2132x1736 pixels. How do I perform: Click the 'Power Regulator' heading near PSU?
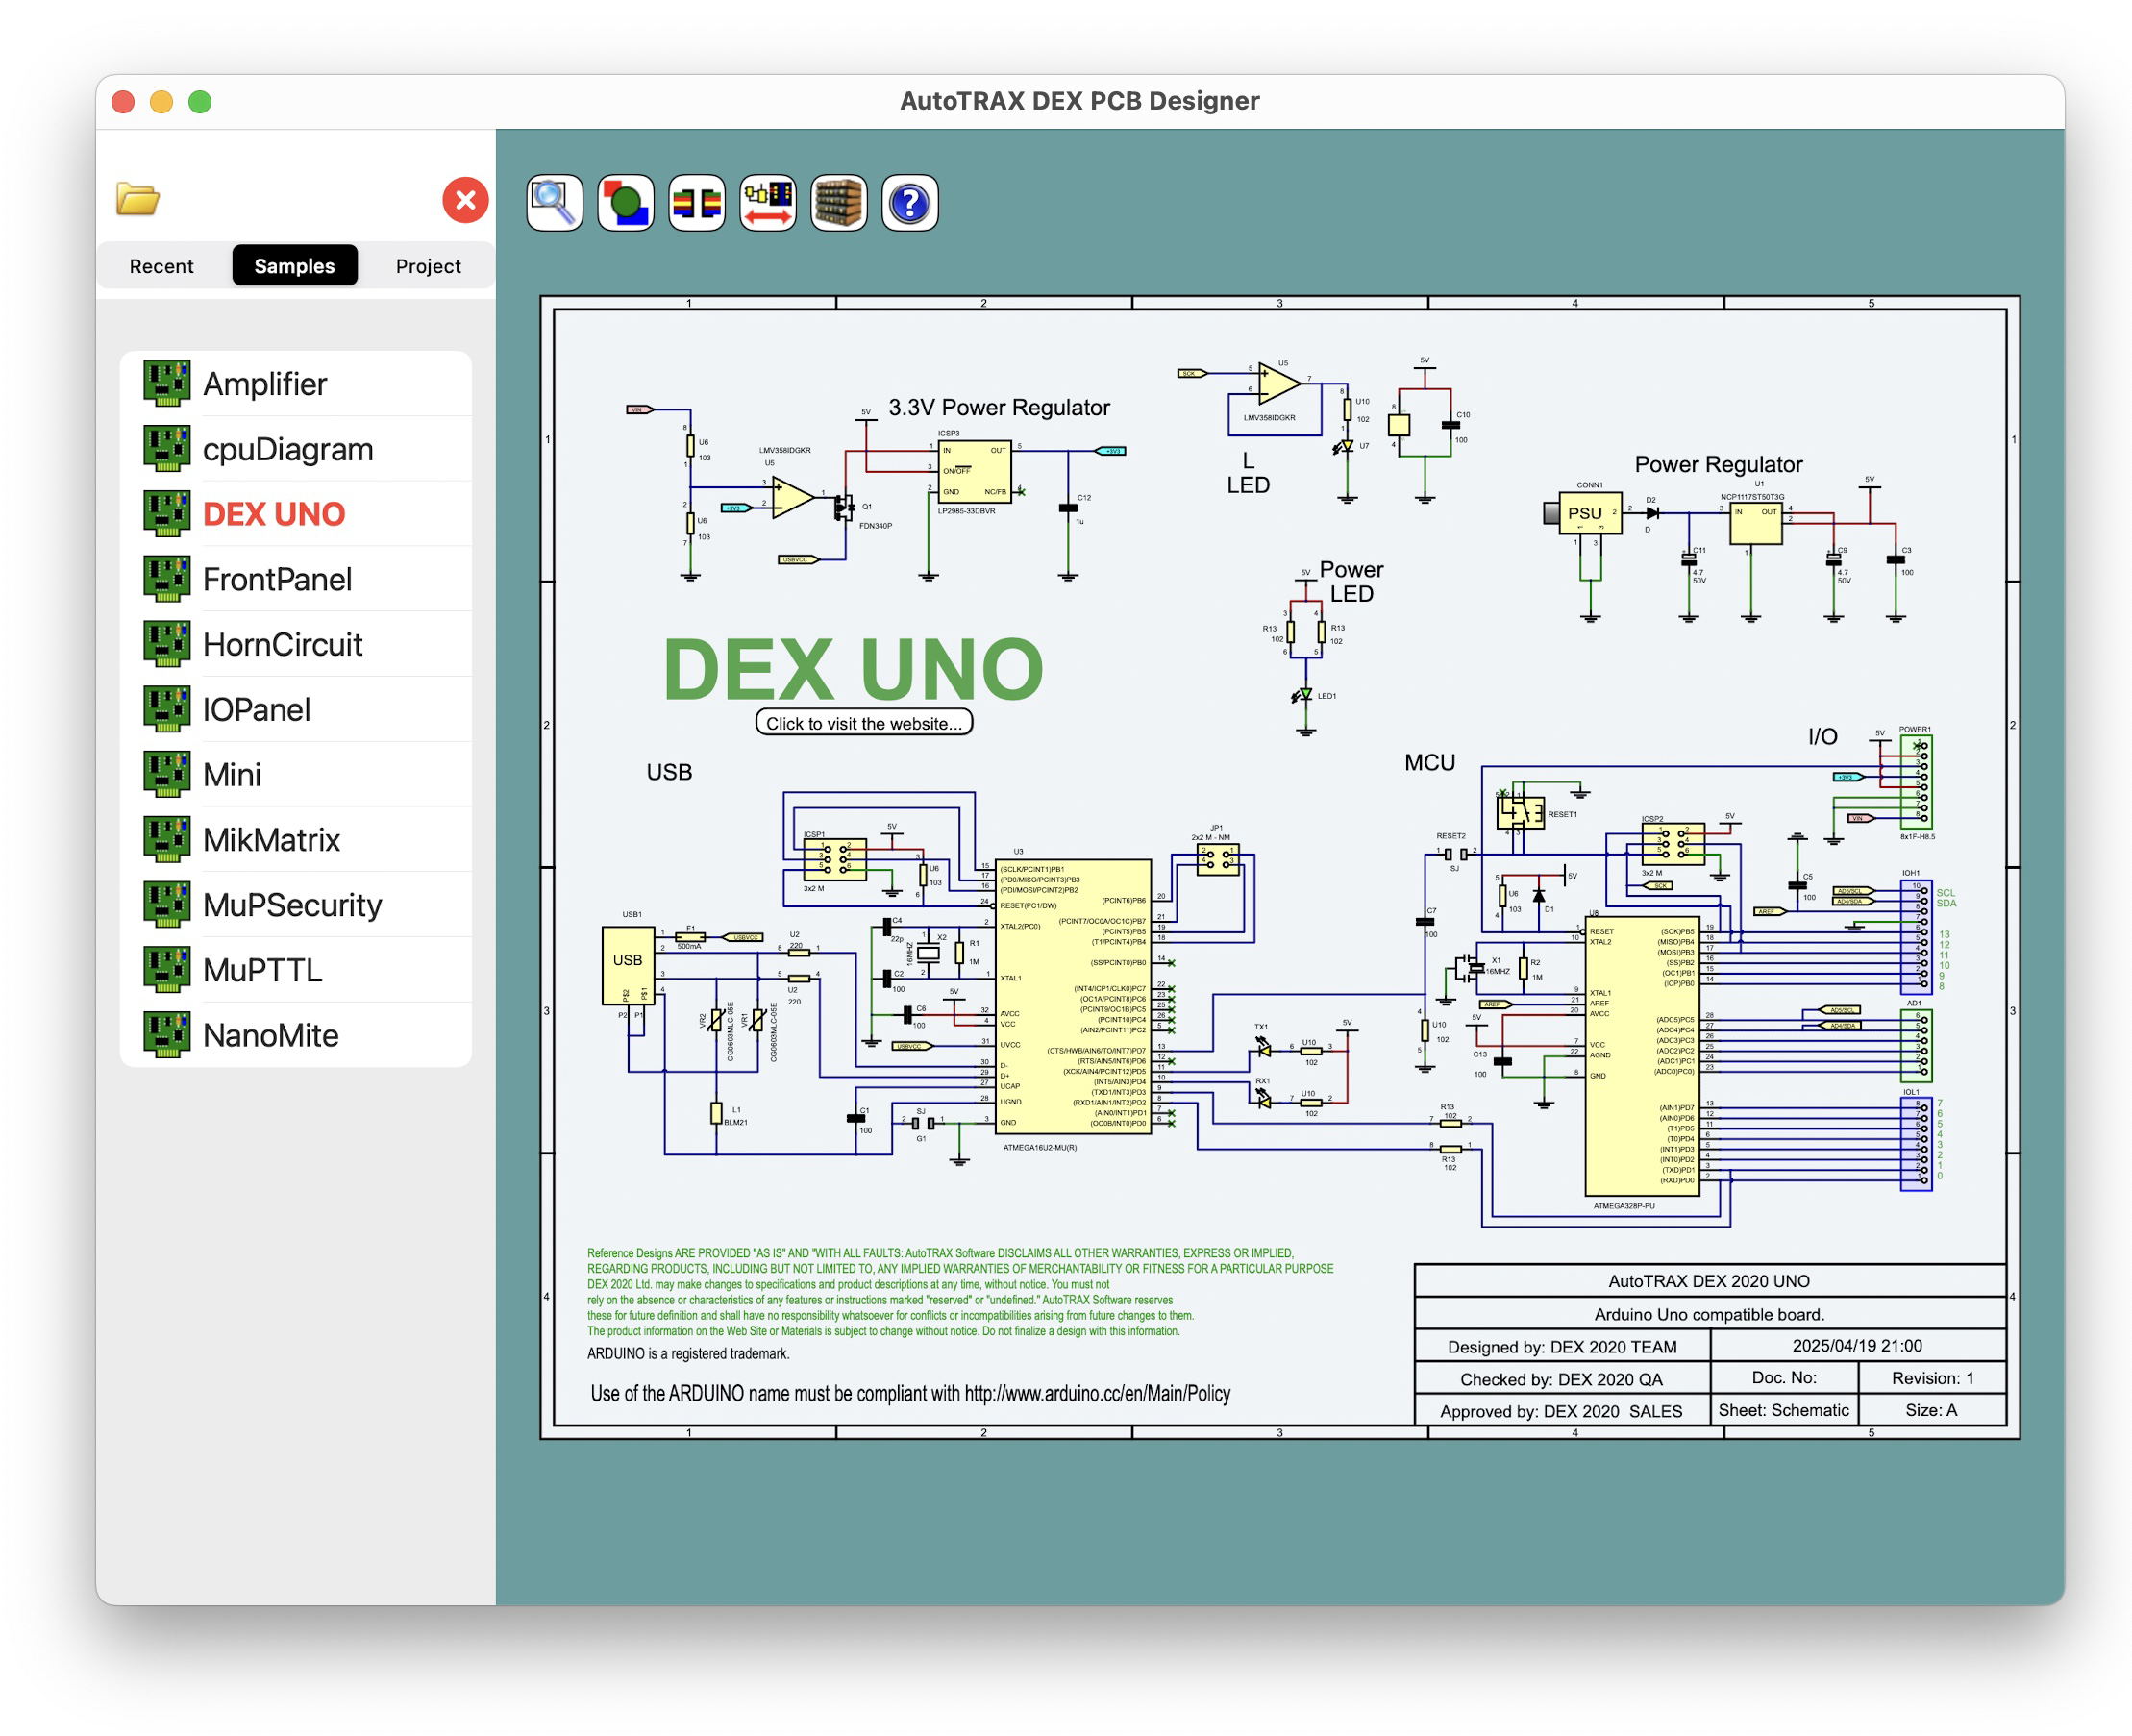click(1718, 464)
